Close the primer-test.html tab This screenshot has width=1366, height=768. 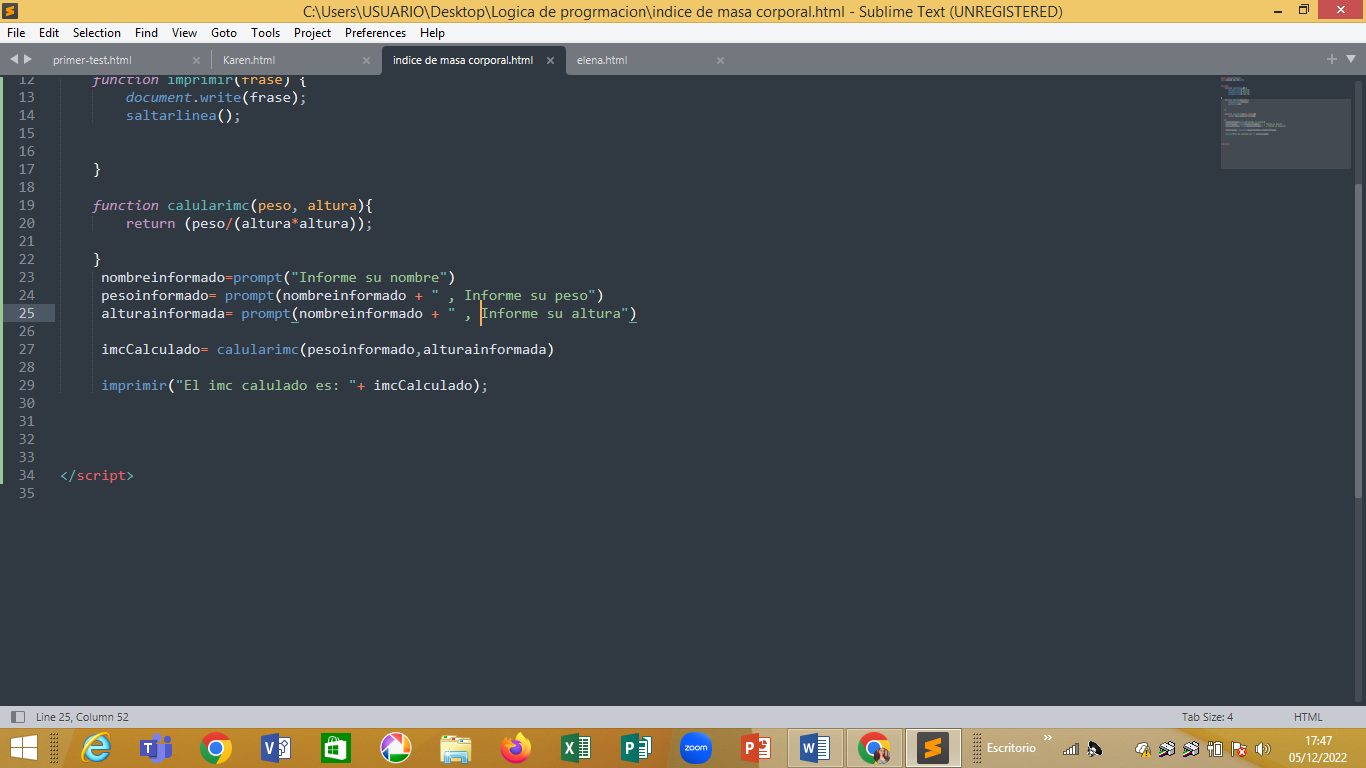pyautogui.click(x=196, y=60)
